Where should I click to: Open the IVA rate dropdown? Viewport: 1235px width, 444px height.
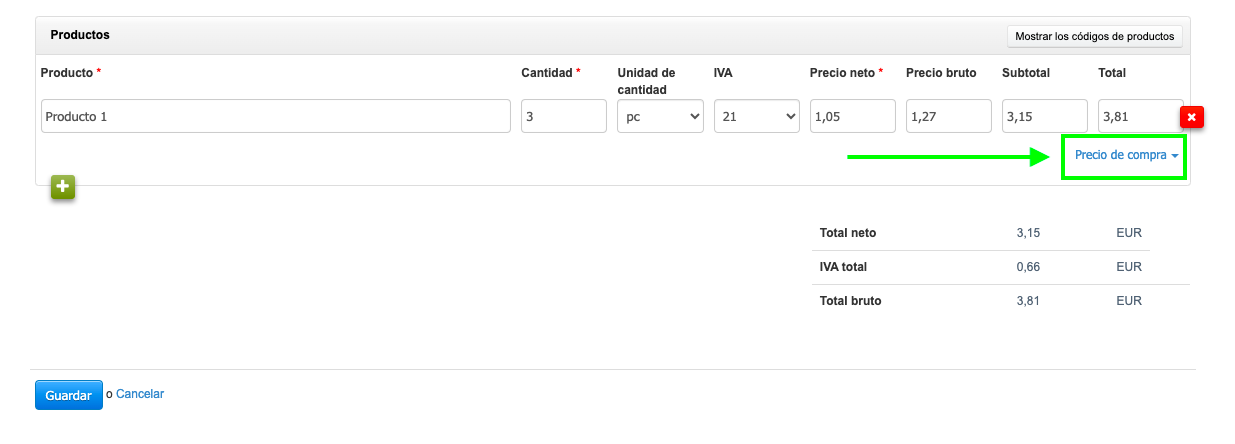(756, 116)
